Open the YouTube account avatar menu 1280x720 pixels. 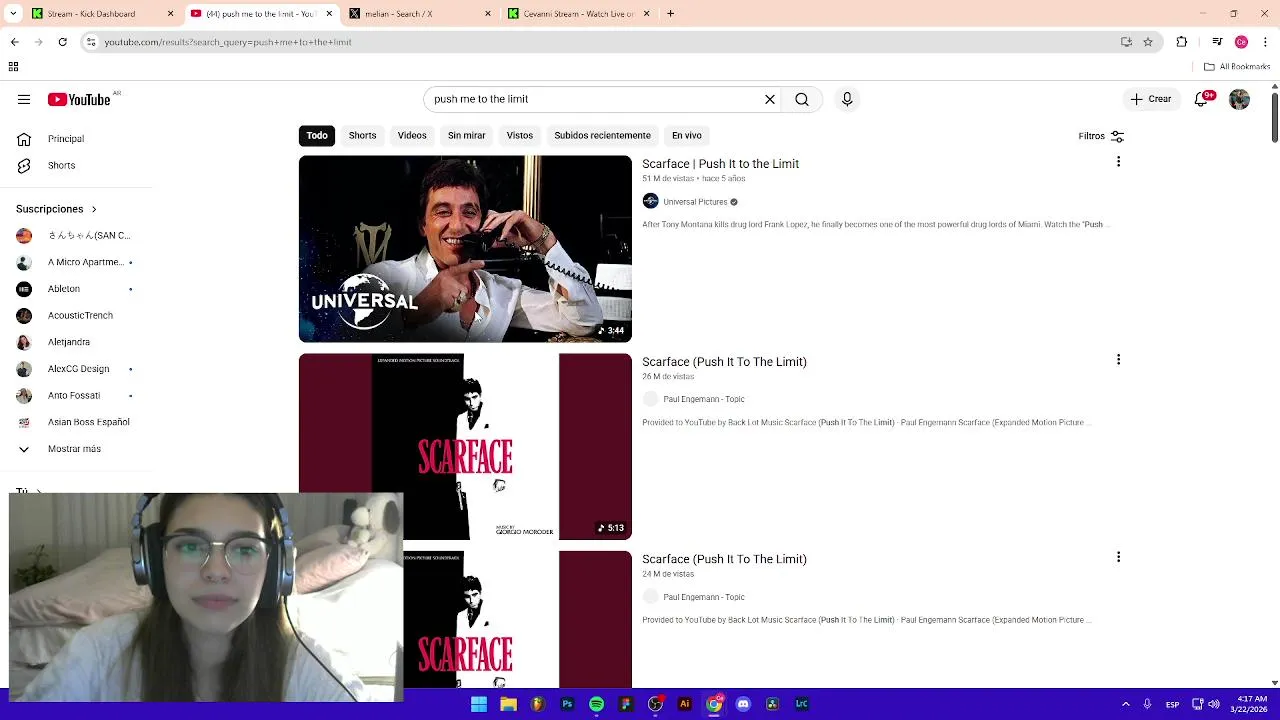[1239, 99]
